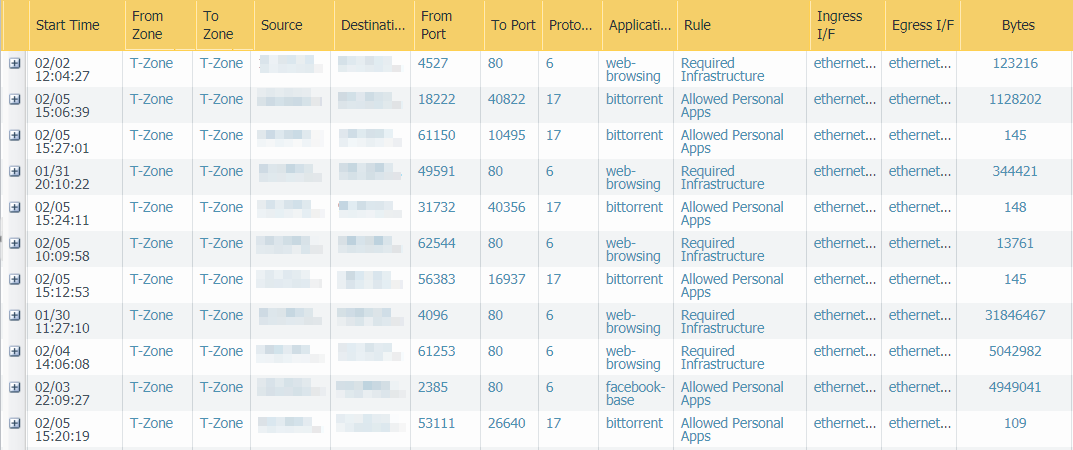The height and width of the screenshot is (450, 1073).
Task: Click plus icon beside 01/30 11:27:10
Action: 15,315
